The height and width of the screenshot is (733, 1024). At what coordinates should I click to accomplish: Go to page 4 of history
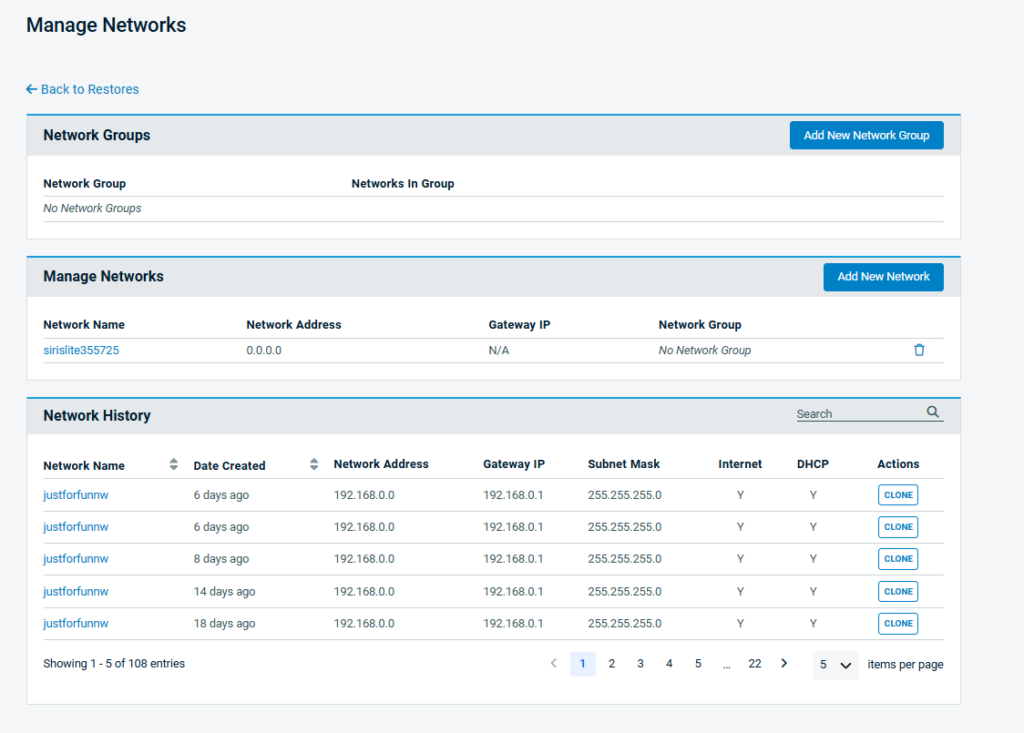(669, 664)
